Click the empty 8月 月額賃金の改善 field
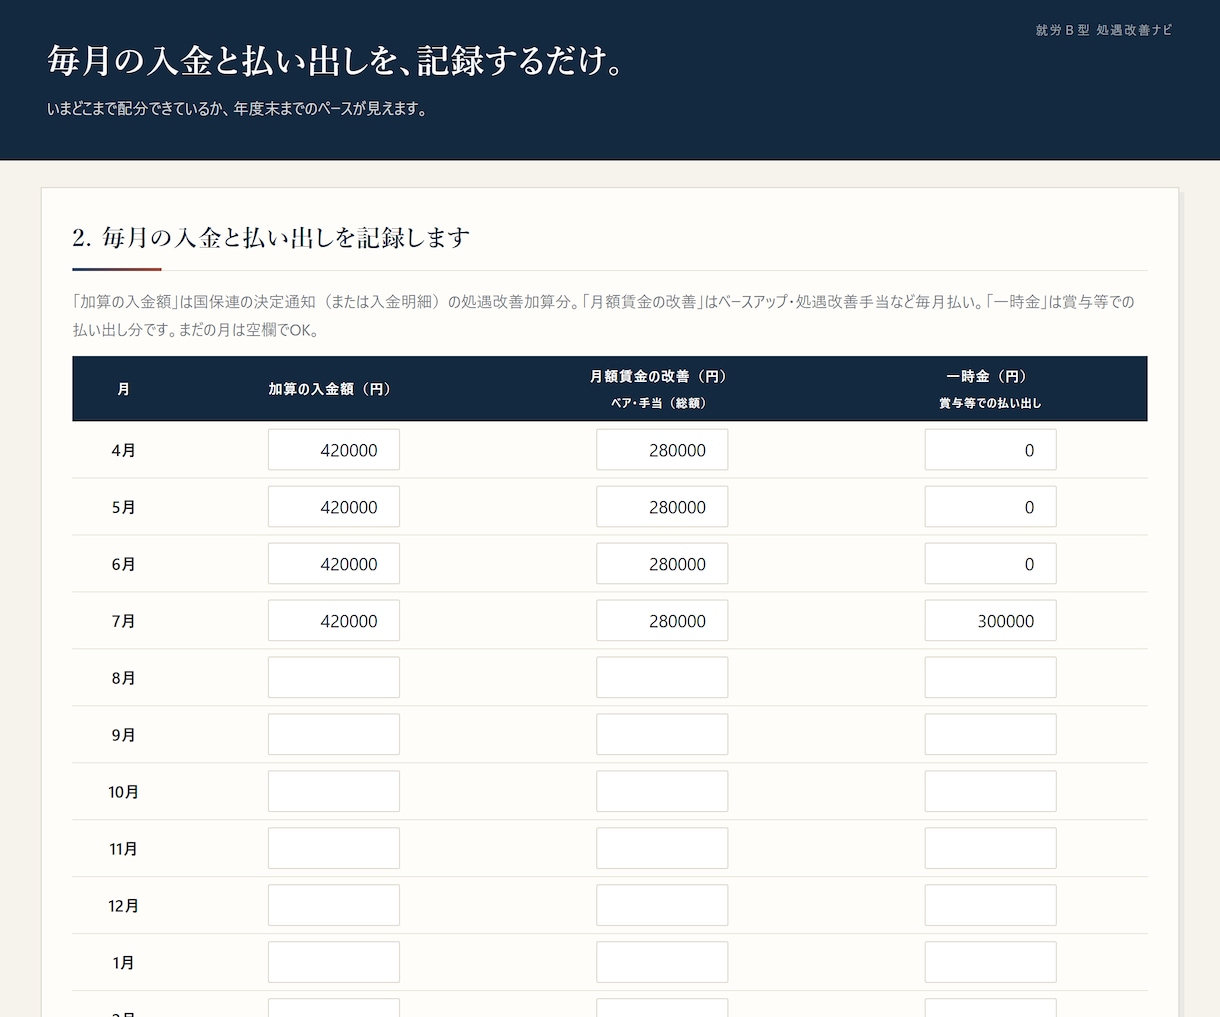Screen dimensions: 1220x1017 662,678
